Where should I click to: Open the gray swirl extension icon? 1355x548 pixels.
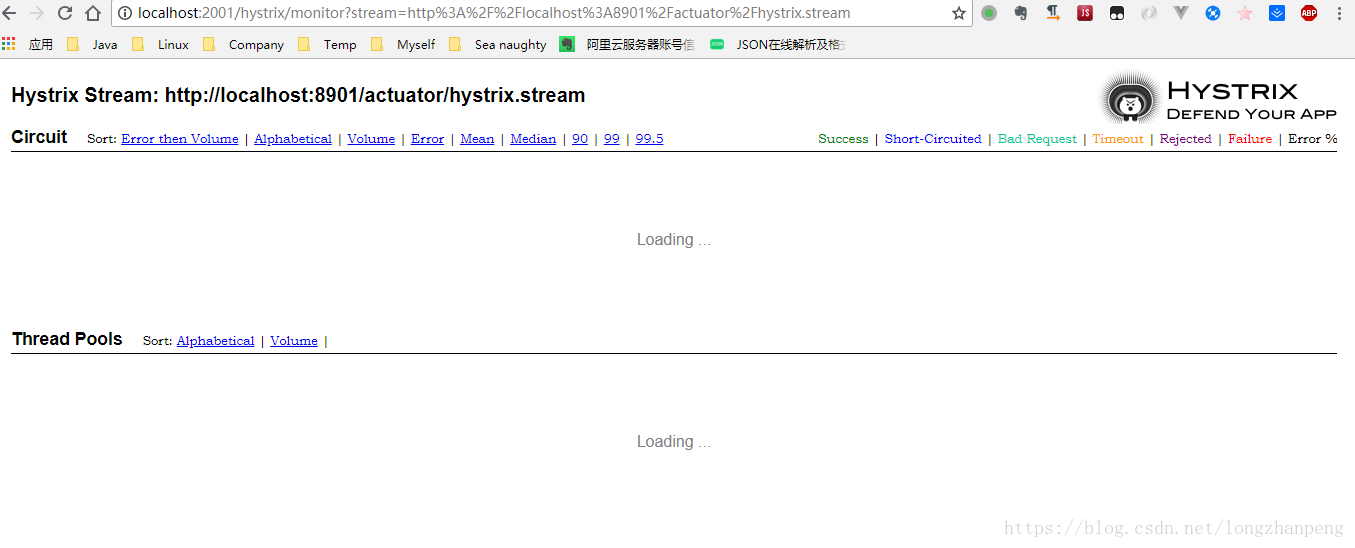(1149, 13)
